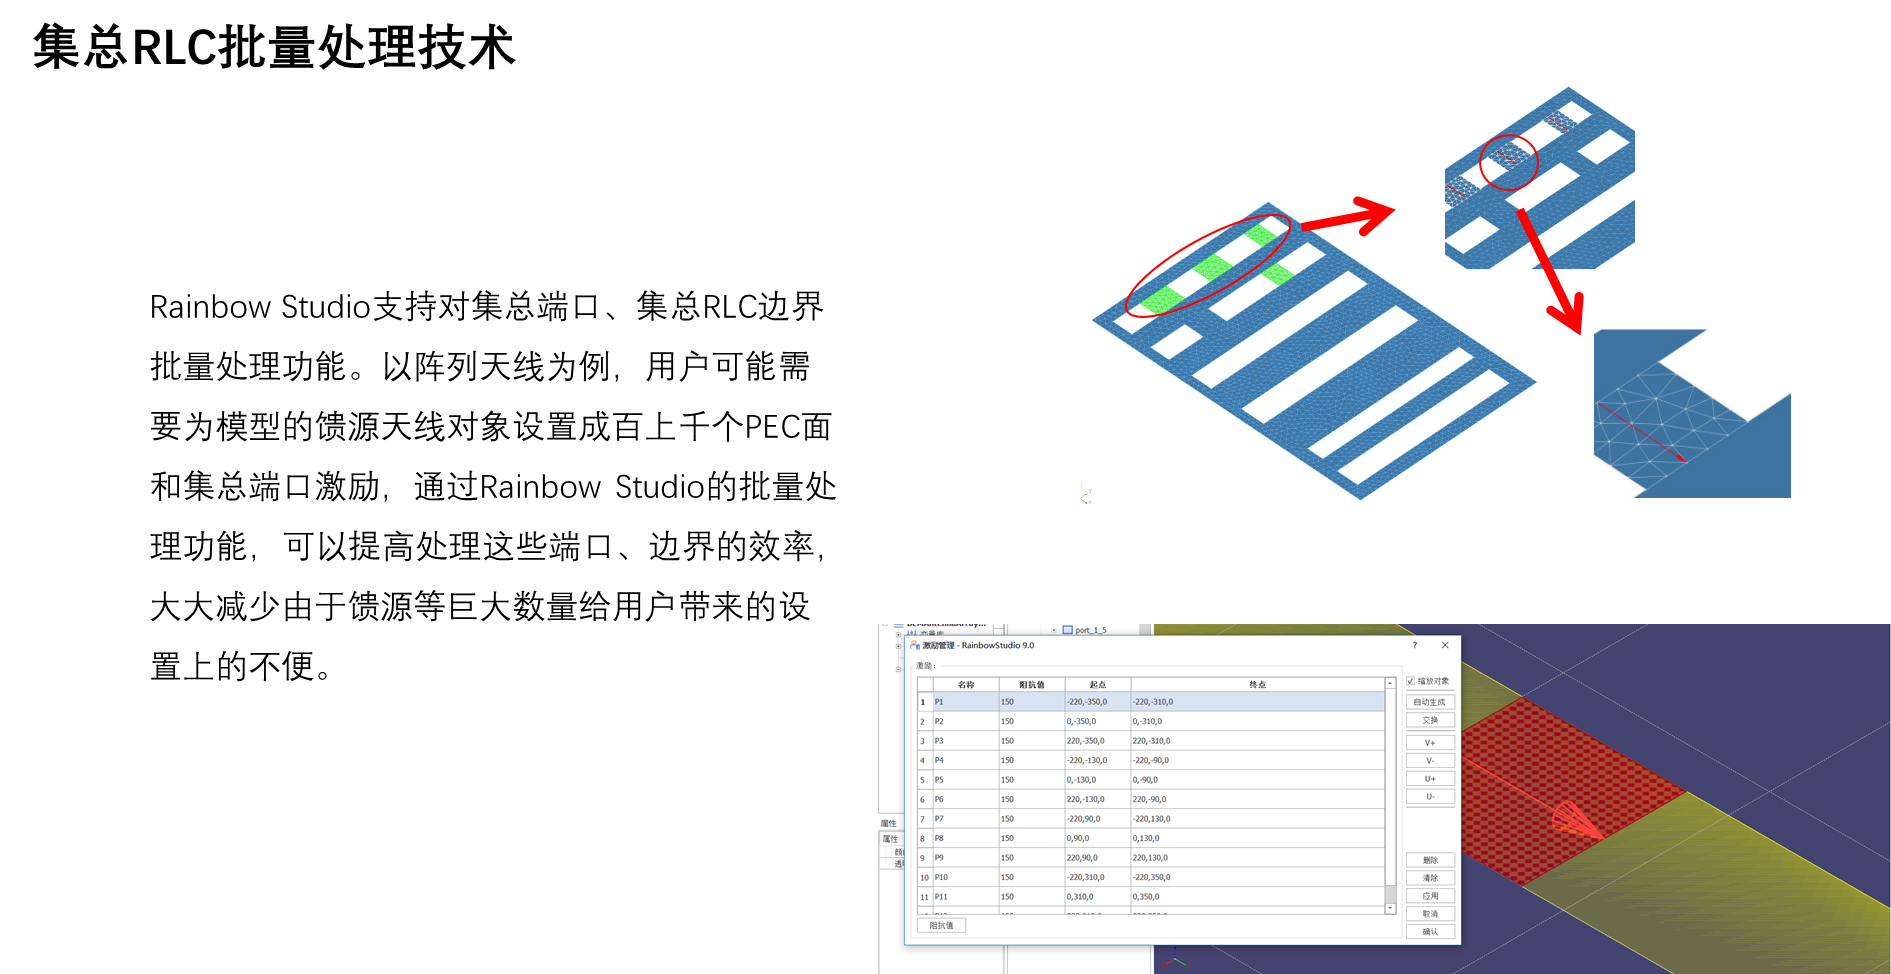
Task: Expand the node left of port_1_5
Action: pos(1054,630)
